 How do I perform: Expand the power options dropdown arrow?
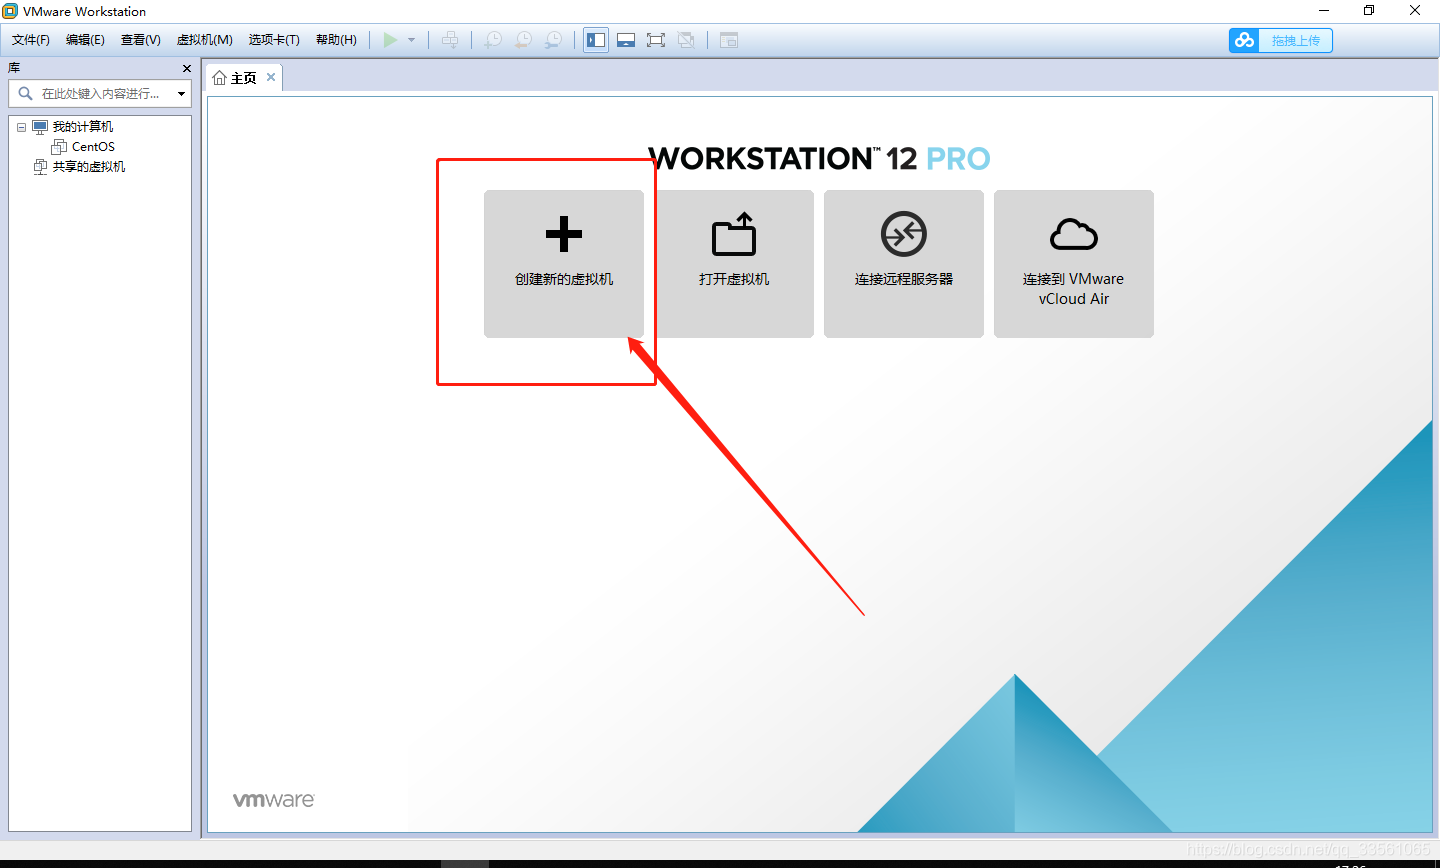[x=411, y=40]
